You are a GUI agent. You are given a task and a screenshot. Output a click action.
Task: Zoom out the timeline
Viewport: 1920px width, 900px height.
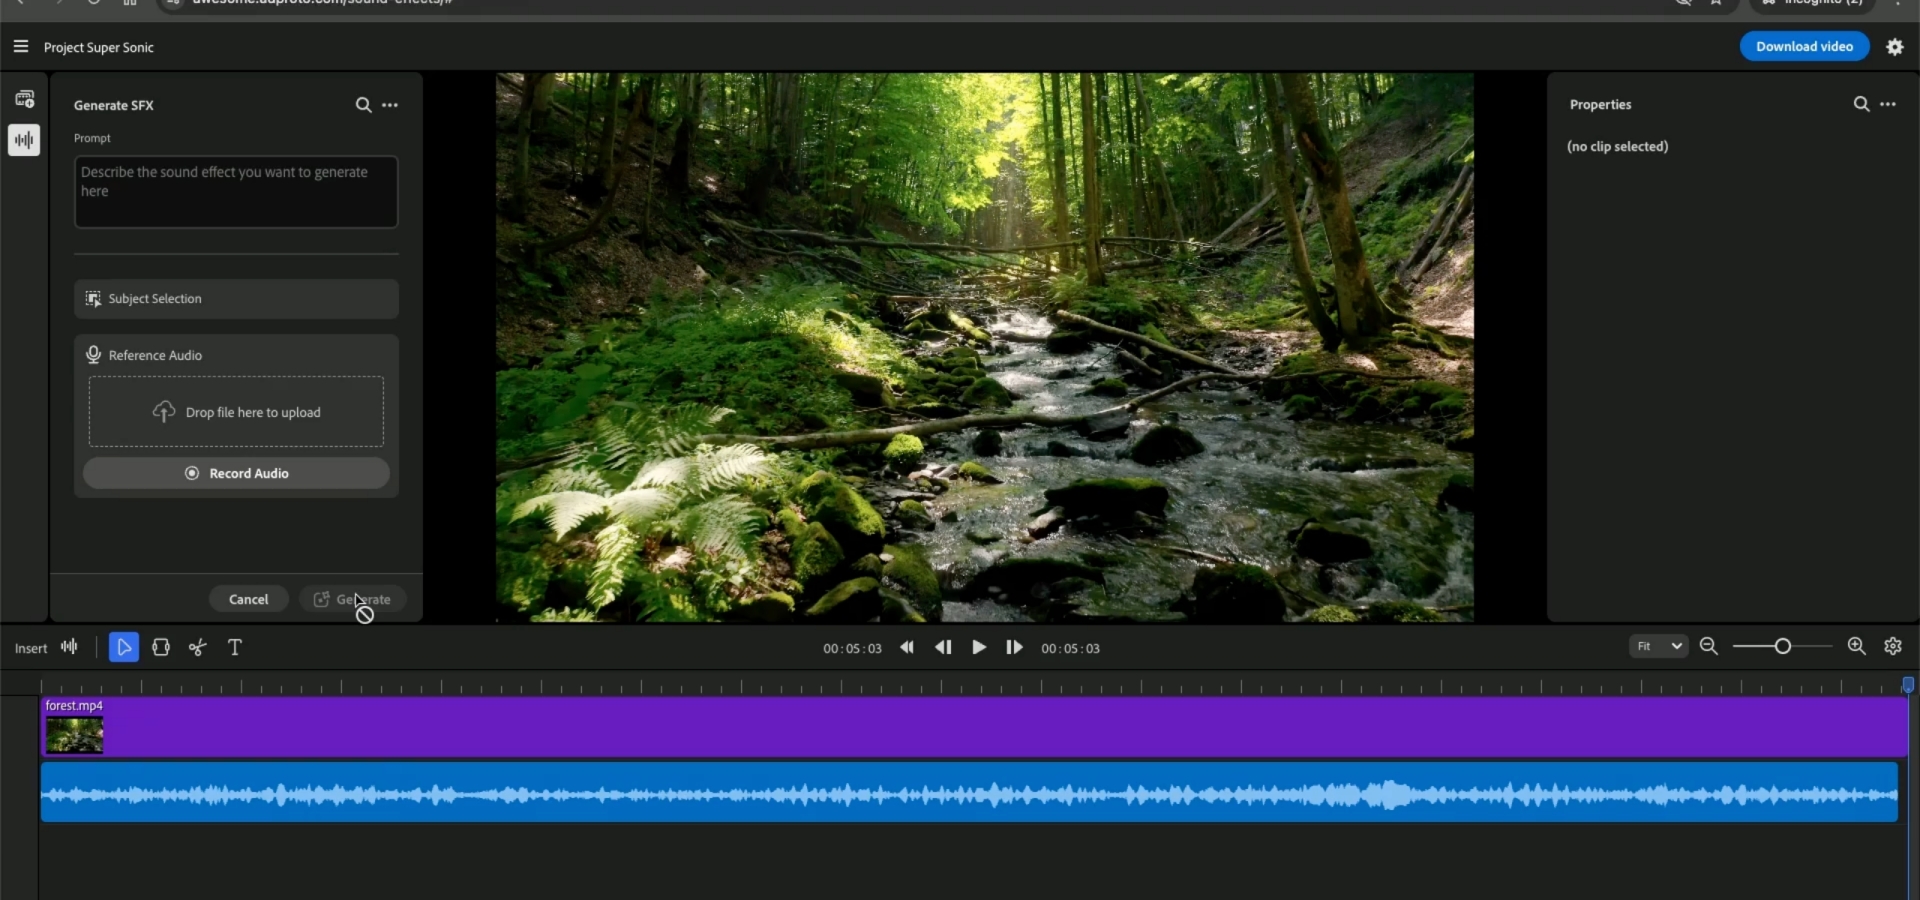(x=1709, y=647)
